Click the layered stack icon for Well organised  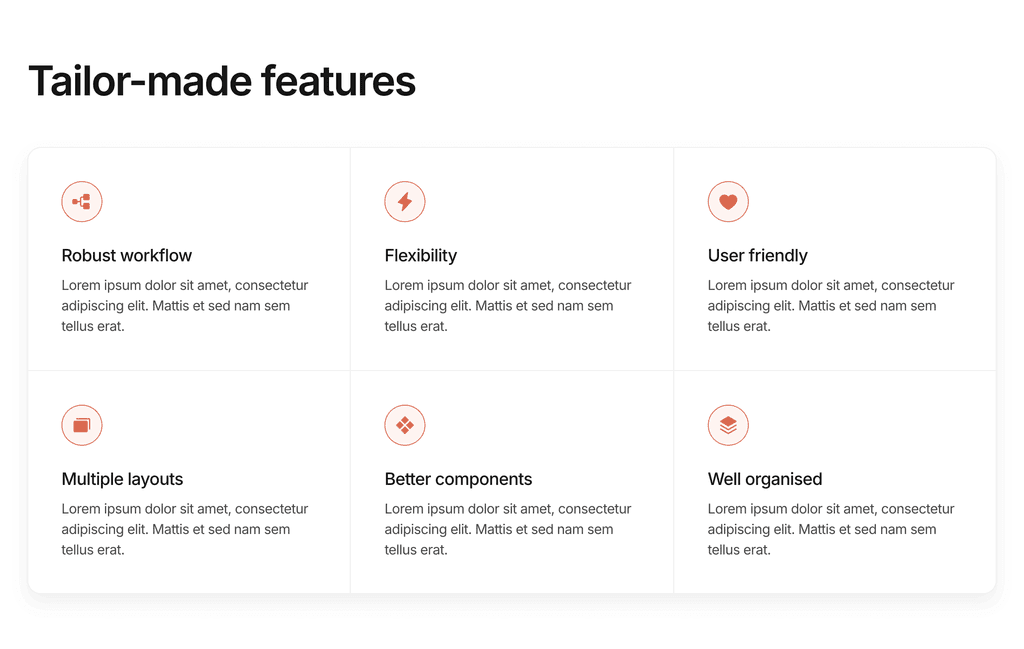pos(728,425)
